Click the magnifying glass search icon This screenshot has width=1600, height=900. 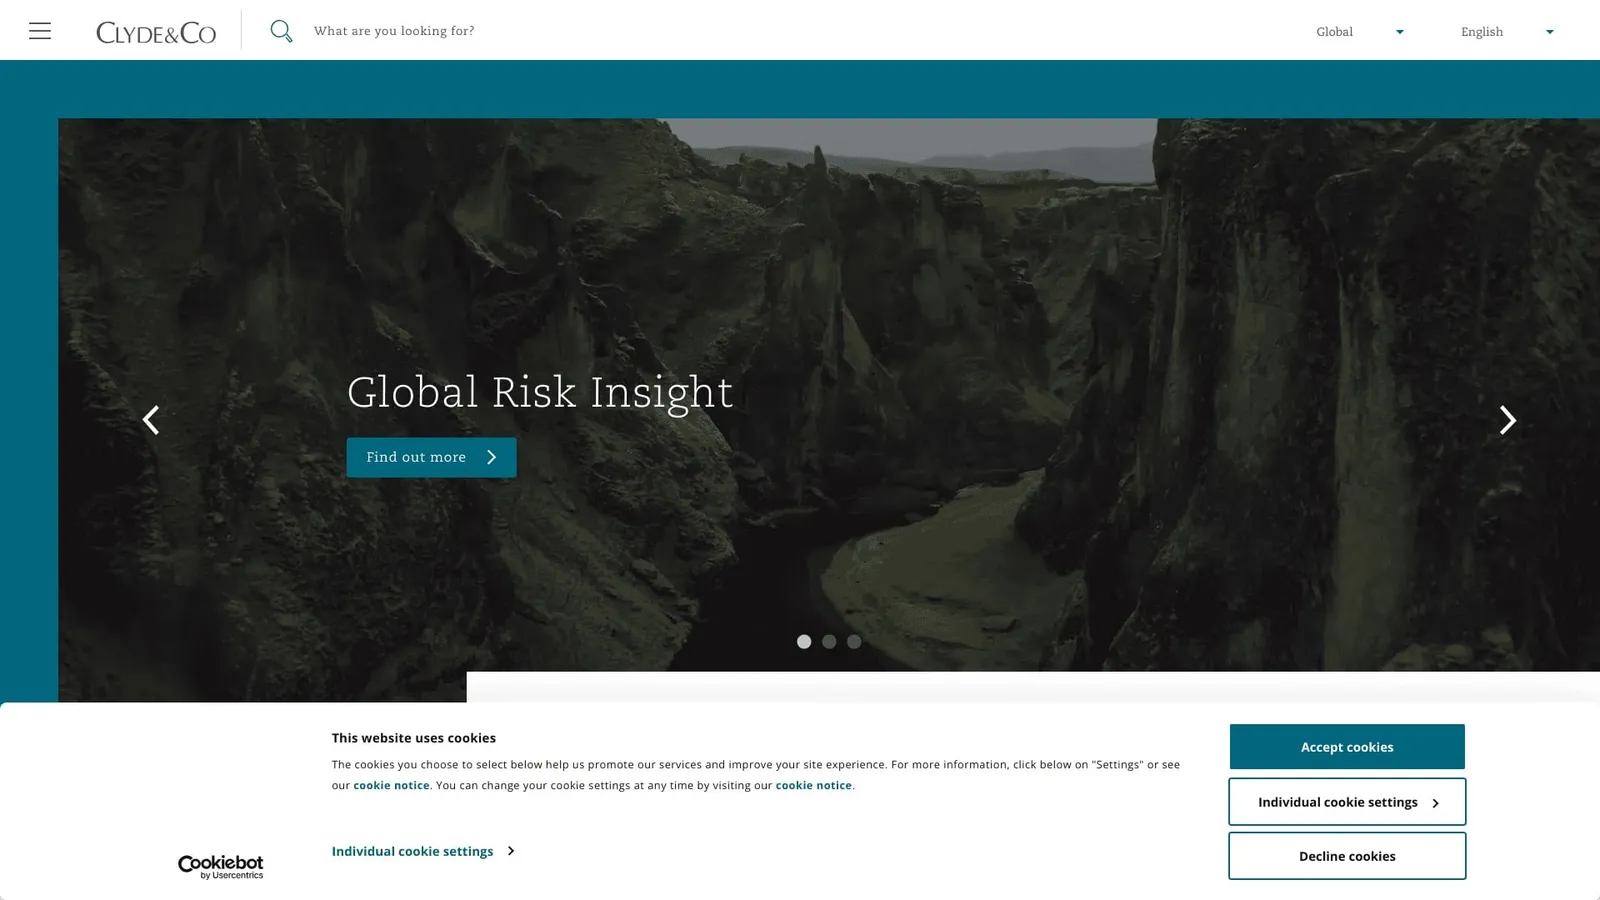281,31
